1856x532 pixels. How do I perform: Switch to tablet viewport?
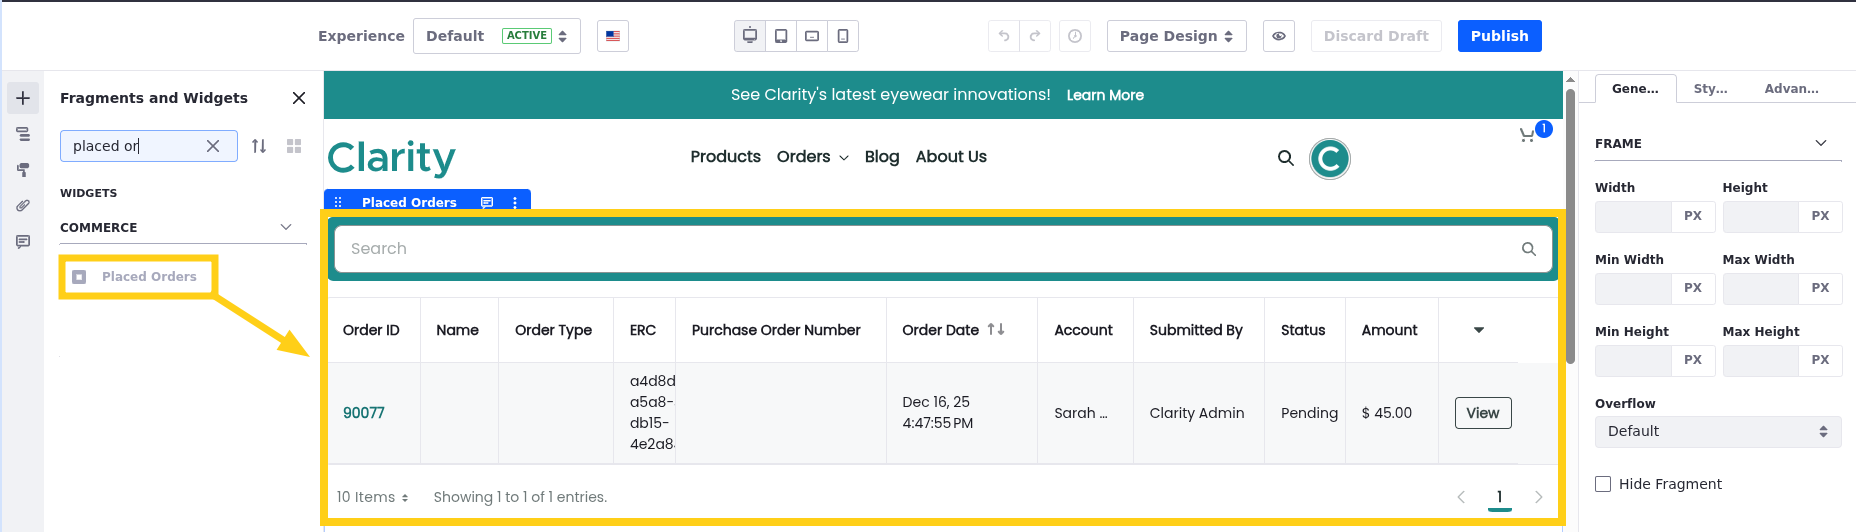click(781, 36)
